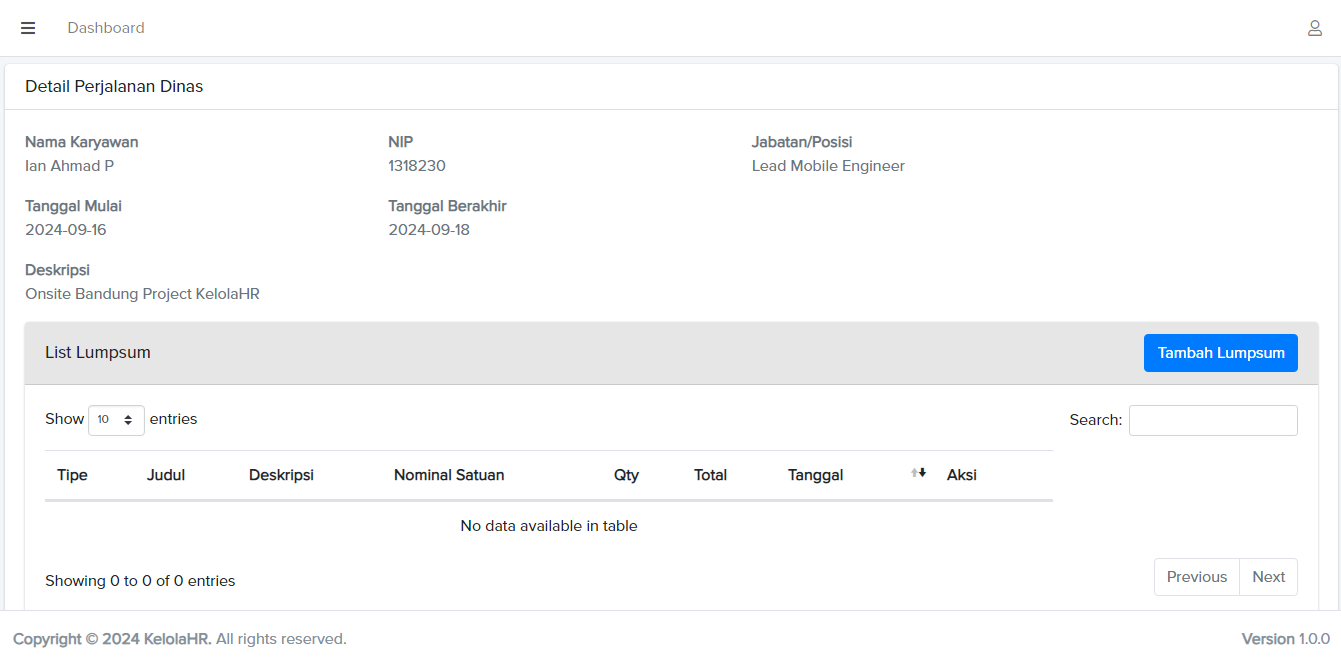Click the Tanggal column header text

point(815,475)
